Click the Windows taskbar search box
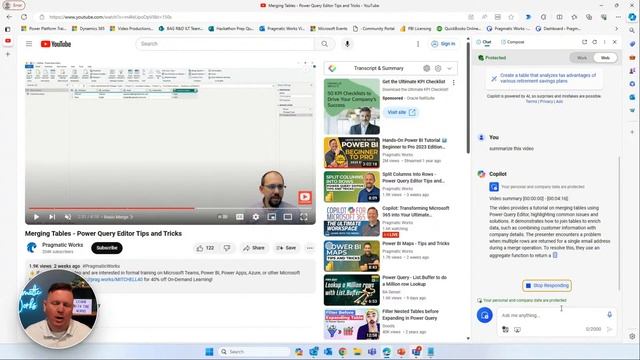The image size is (640, 360). (x=253, y=351)
